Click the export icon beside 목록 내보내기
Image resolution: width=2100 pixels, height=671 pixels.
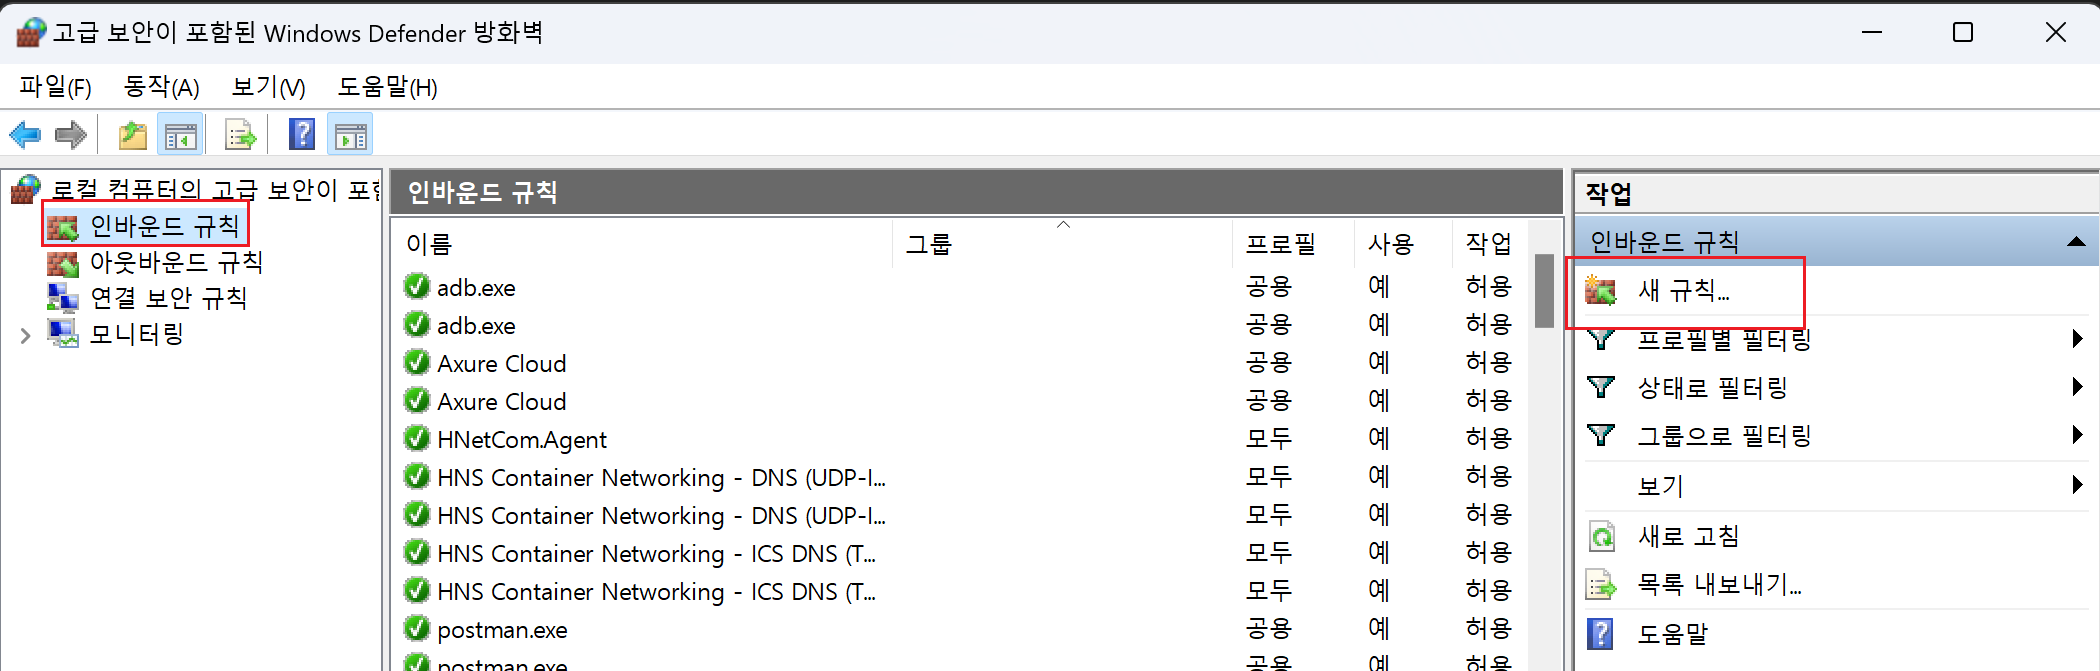click(1602, 585)
